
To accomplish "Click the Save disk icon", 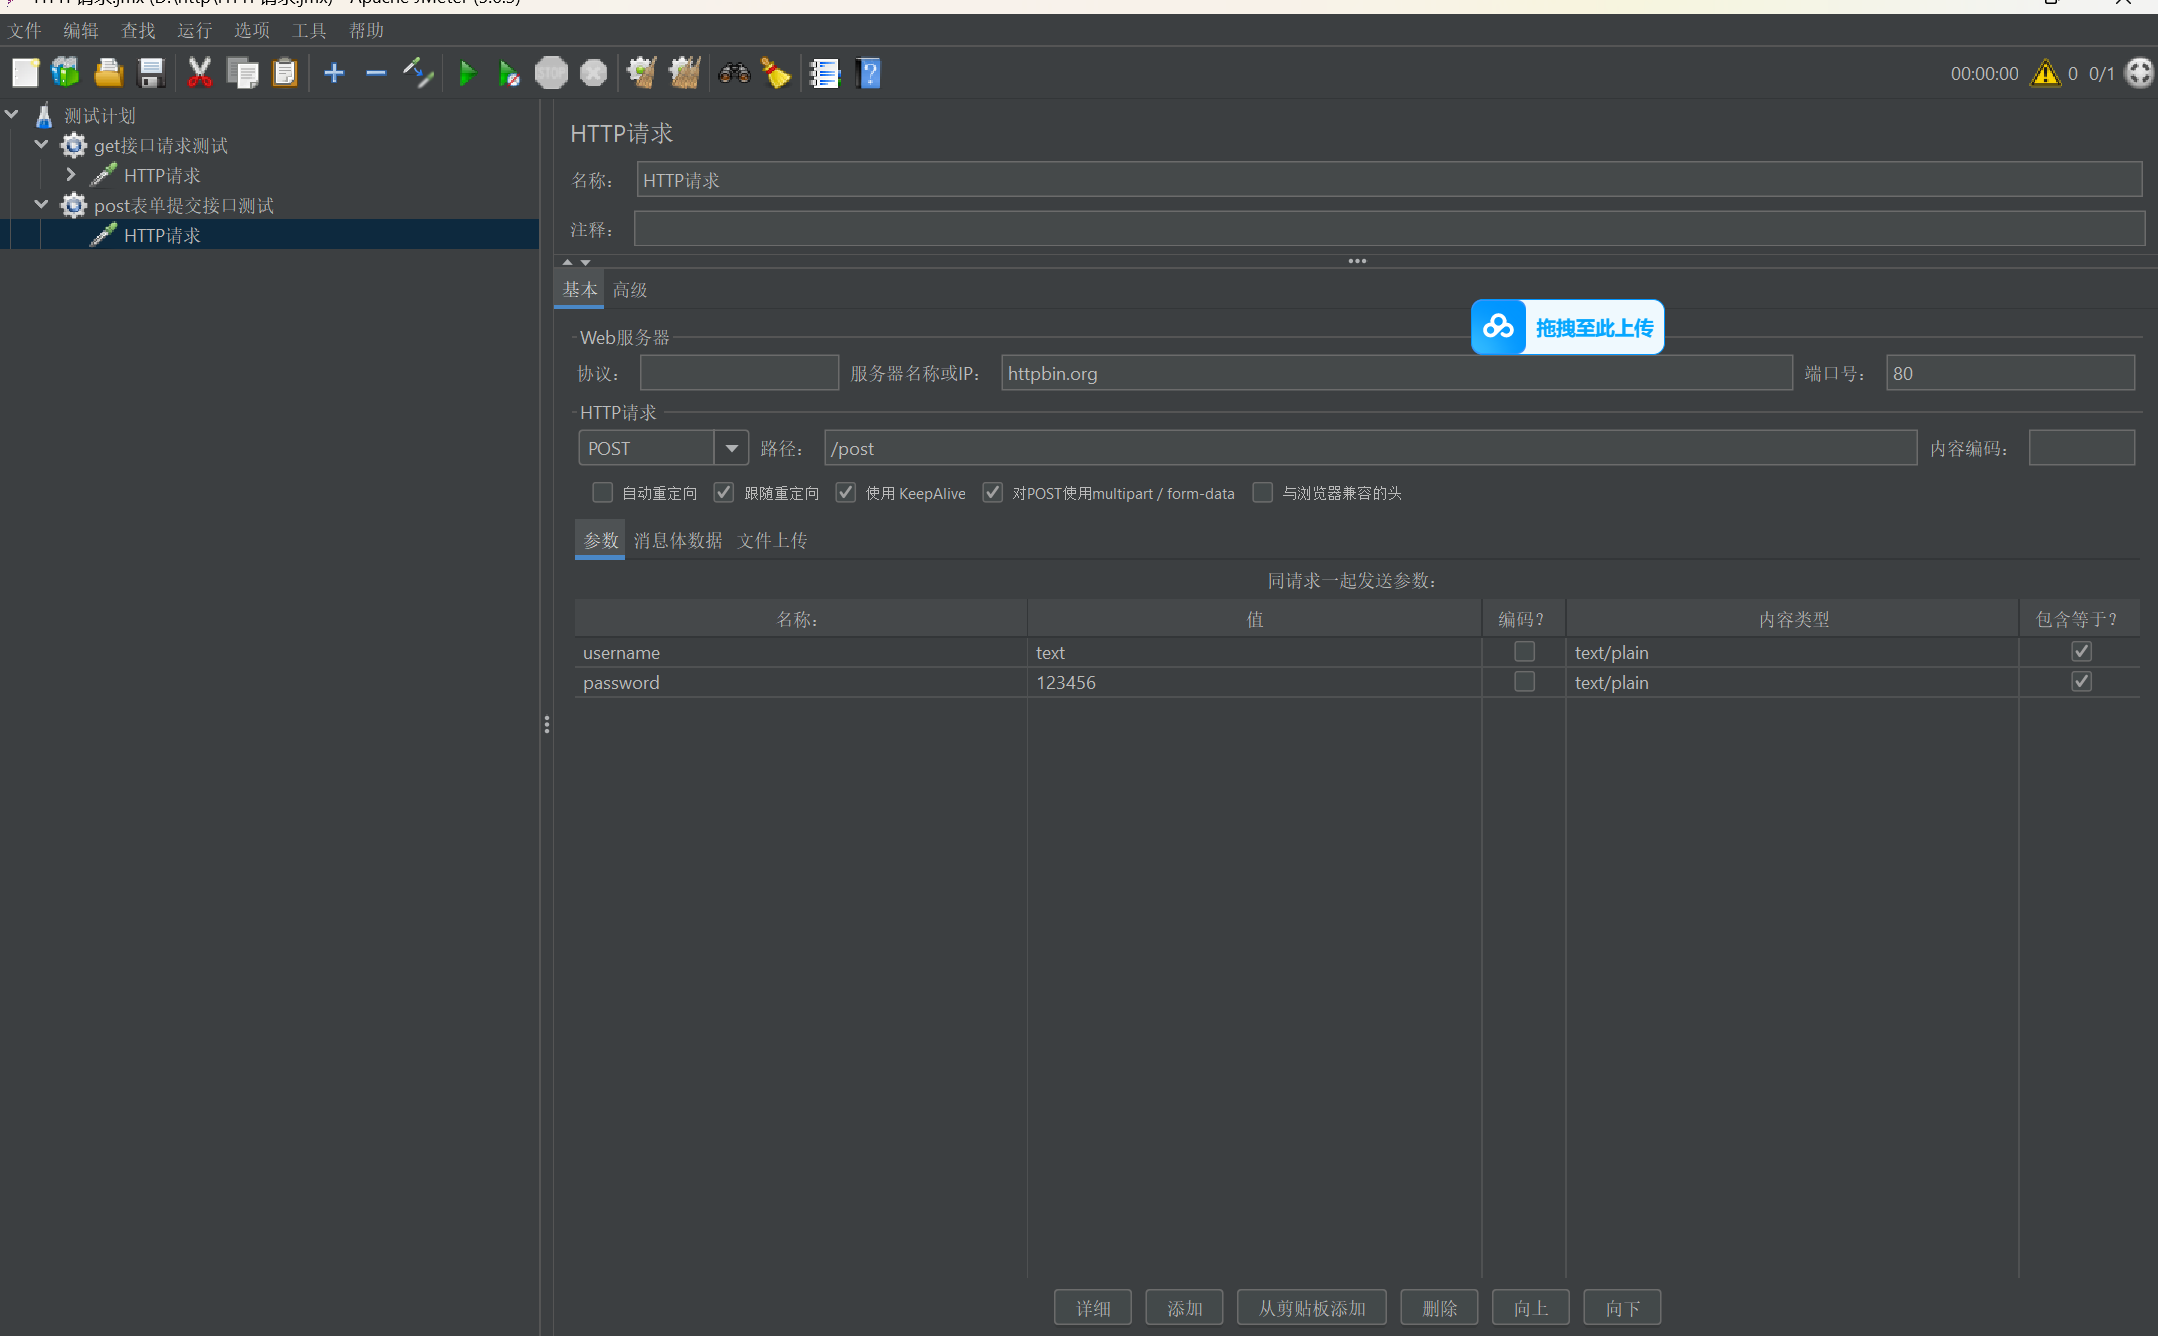I will [x=151, y=73].
